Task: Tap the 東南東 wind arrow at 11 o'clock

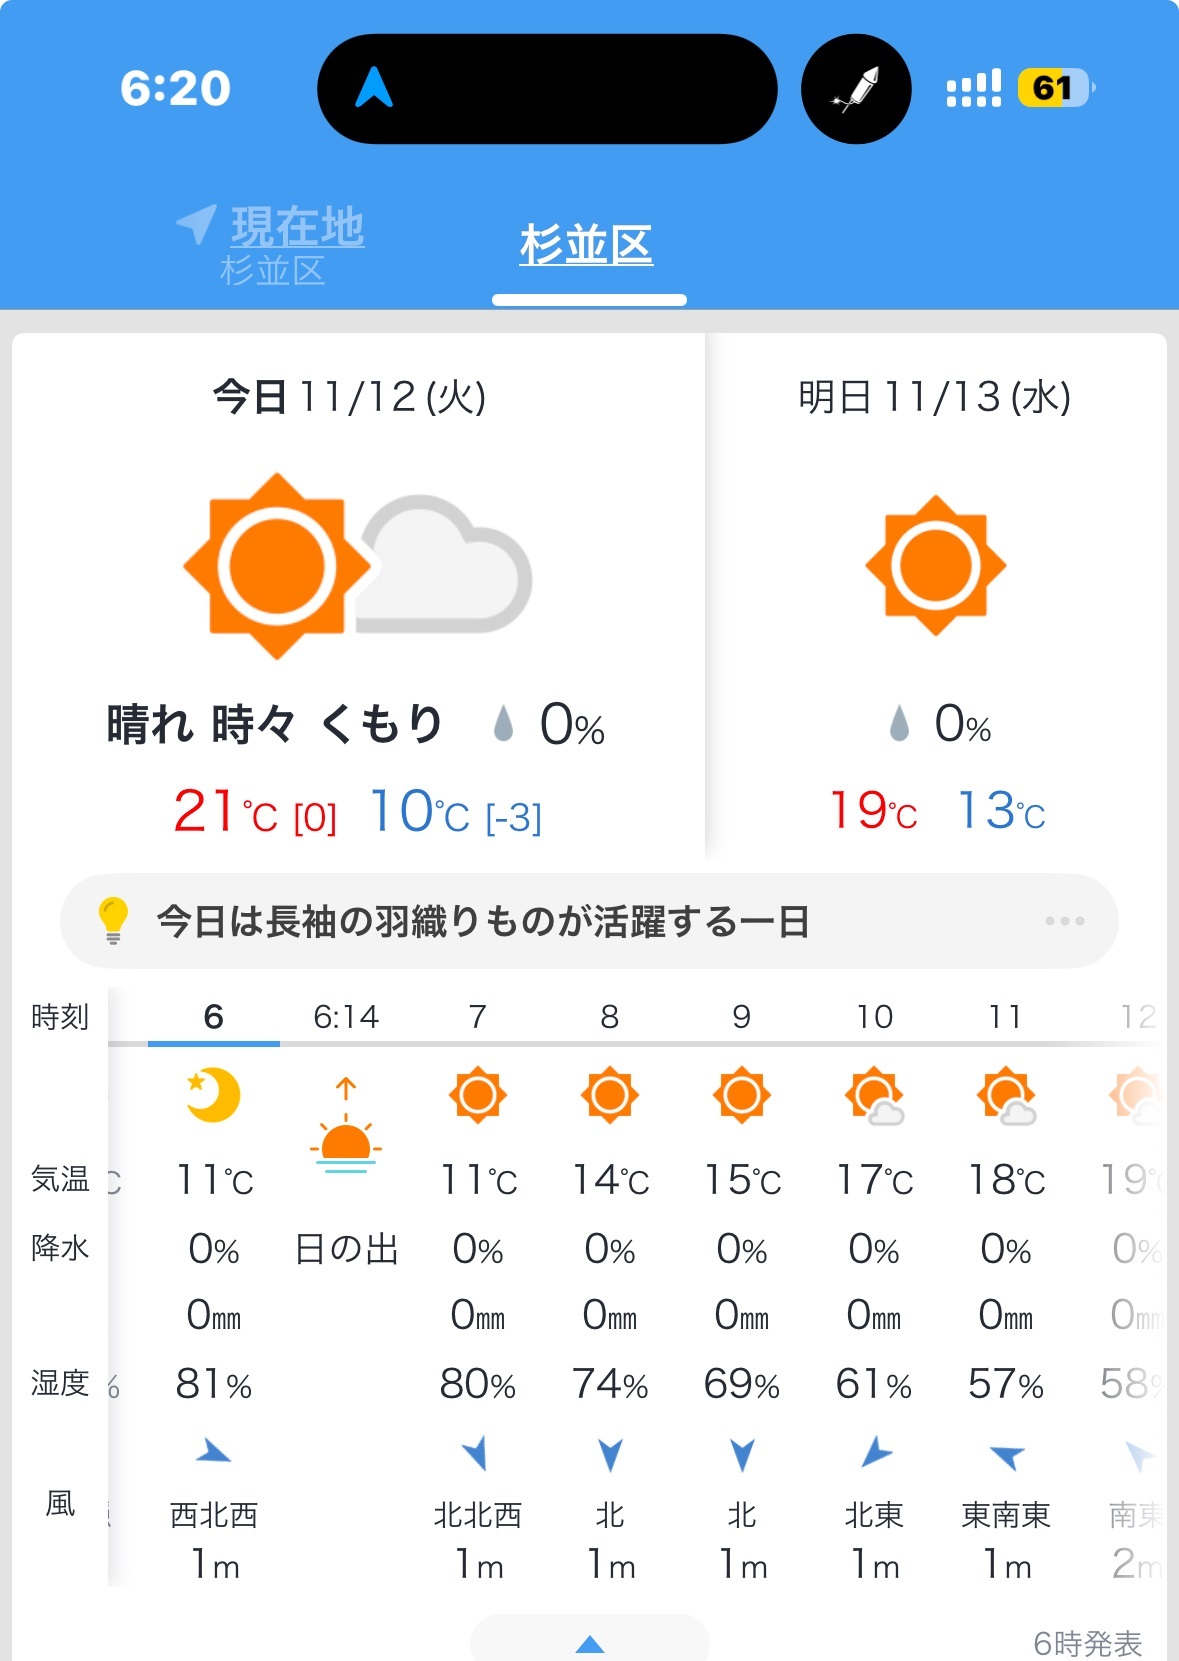Action: pyautogui.click(x=1006, y=1455)
